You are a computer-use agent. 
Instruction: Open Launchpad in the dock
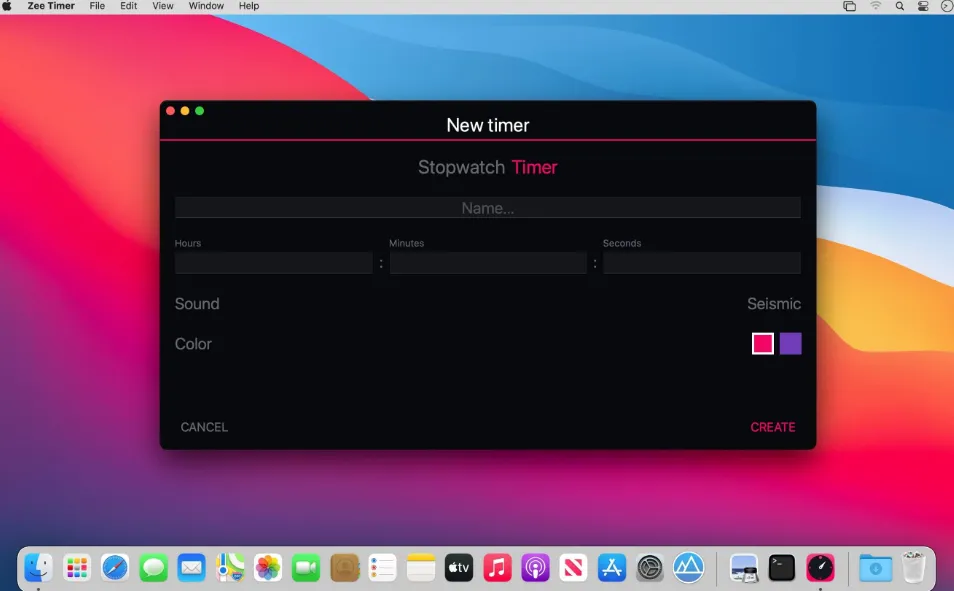(x=77, y=567)
